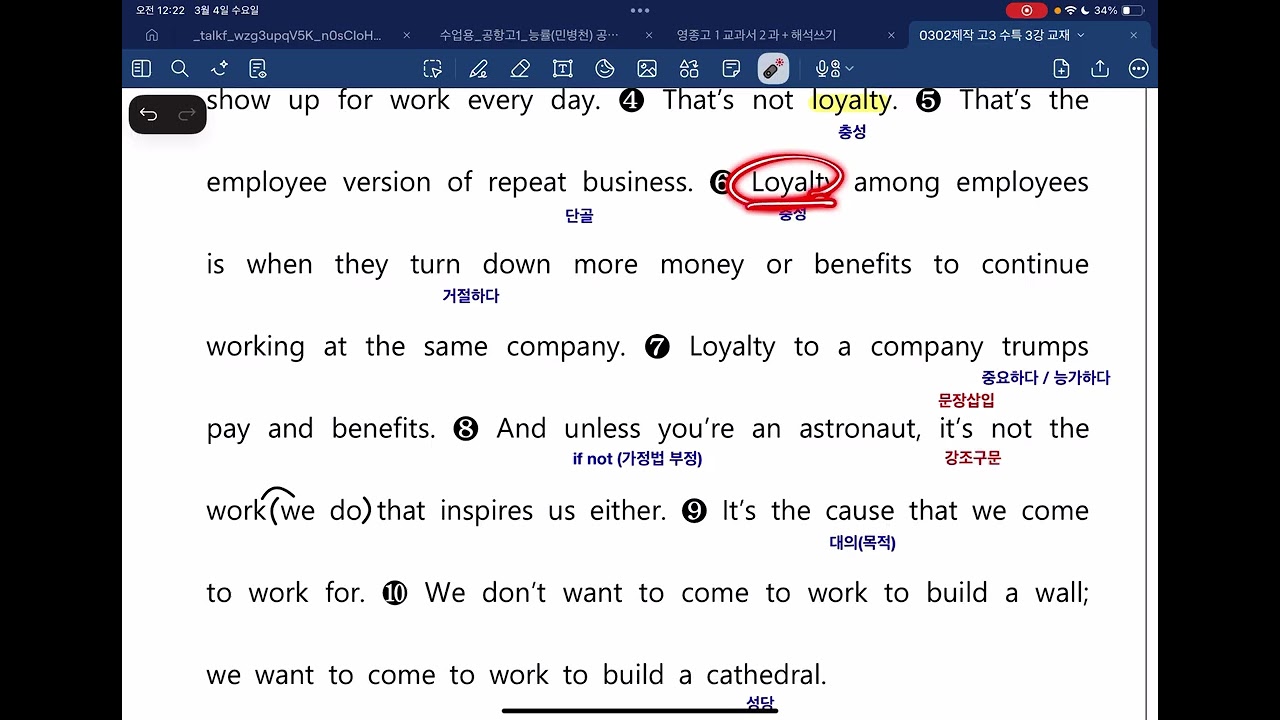Open the share export menu
The image size is (1280, 720).
pos(1100,69)
